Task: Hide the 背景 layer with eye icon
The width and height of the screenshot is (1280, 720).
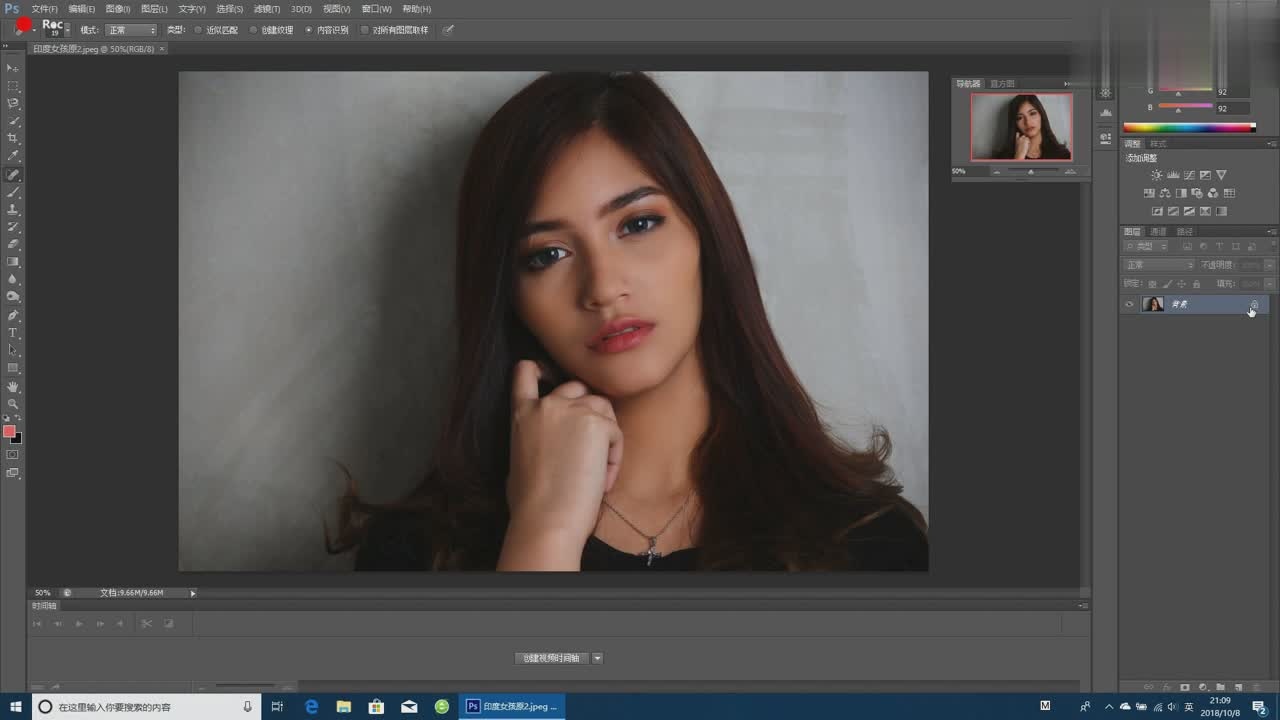Action: point(1130,304)
